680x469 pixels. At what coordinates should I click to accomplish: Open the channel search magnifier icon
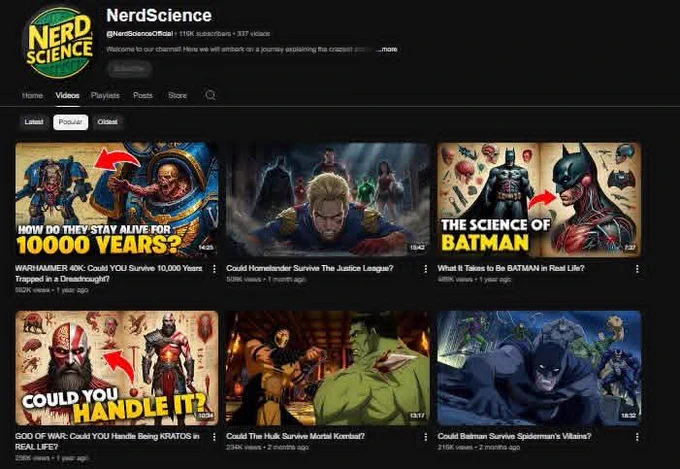pyautogui.click(x=210, y=95)
